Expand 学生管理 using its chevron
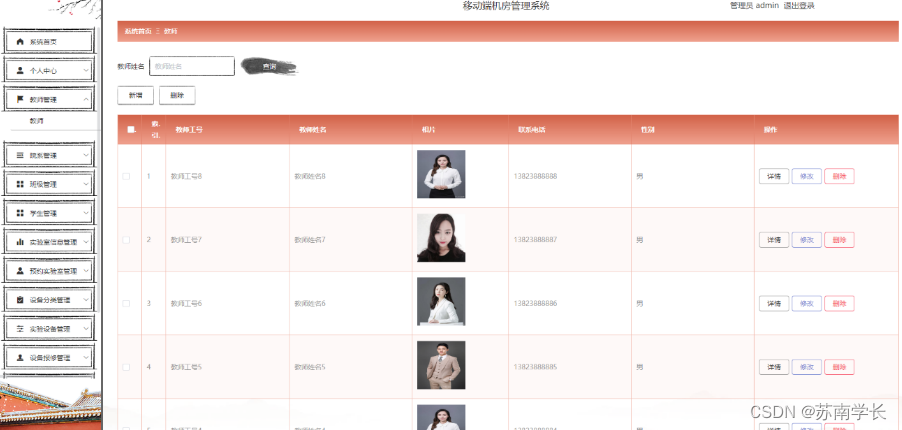 [x=86, y=213]
